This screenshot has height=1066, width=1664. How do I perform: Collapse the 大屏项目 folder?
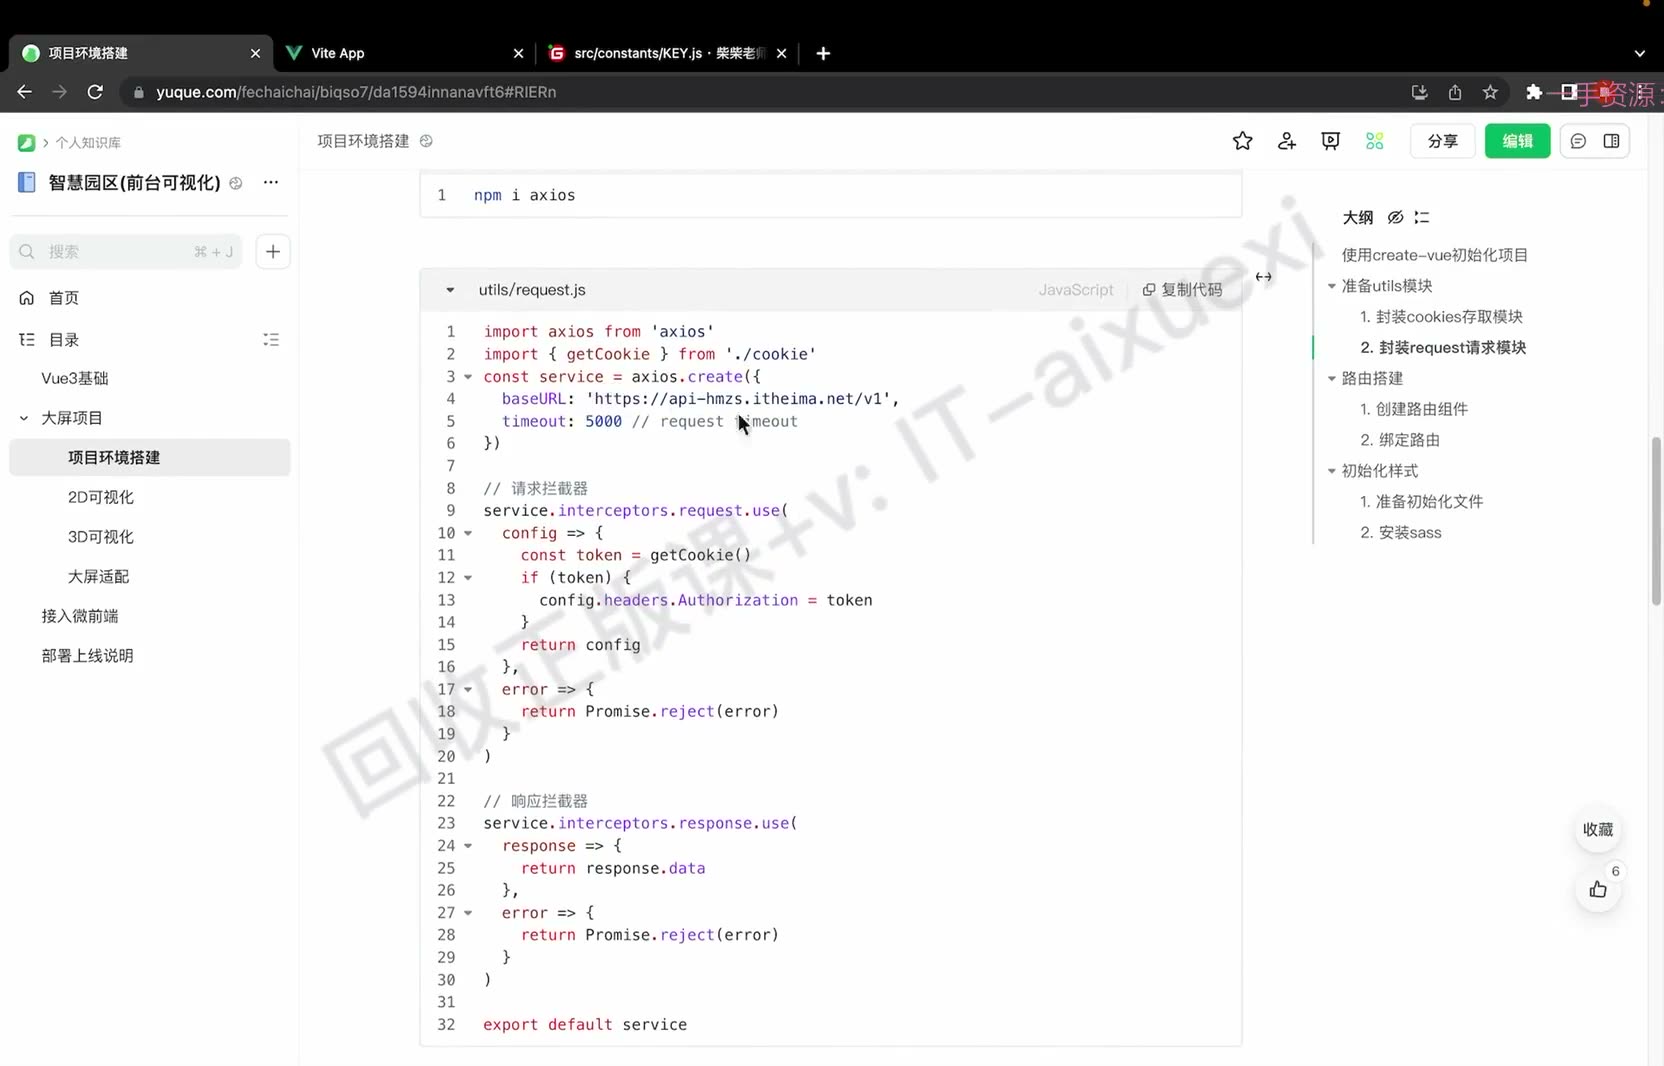24,418
